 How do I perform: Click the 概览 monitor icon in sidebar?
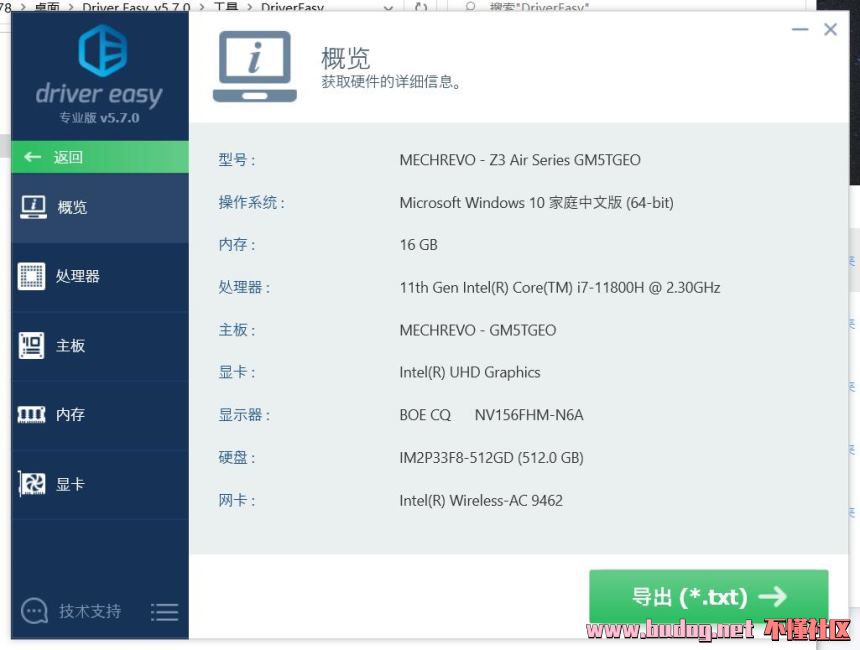33,207
